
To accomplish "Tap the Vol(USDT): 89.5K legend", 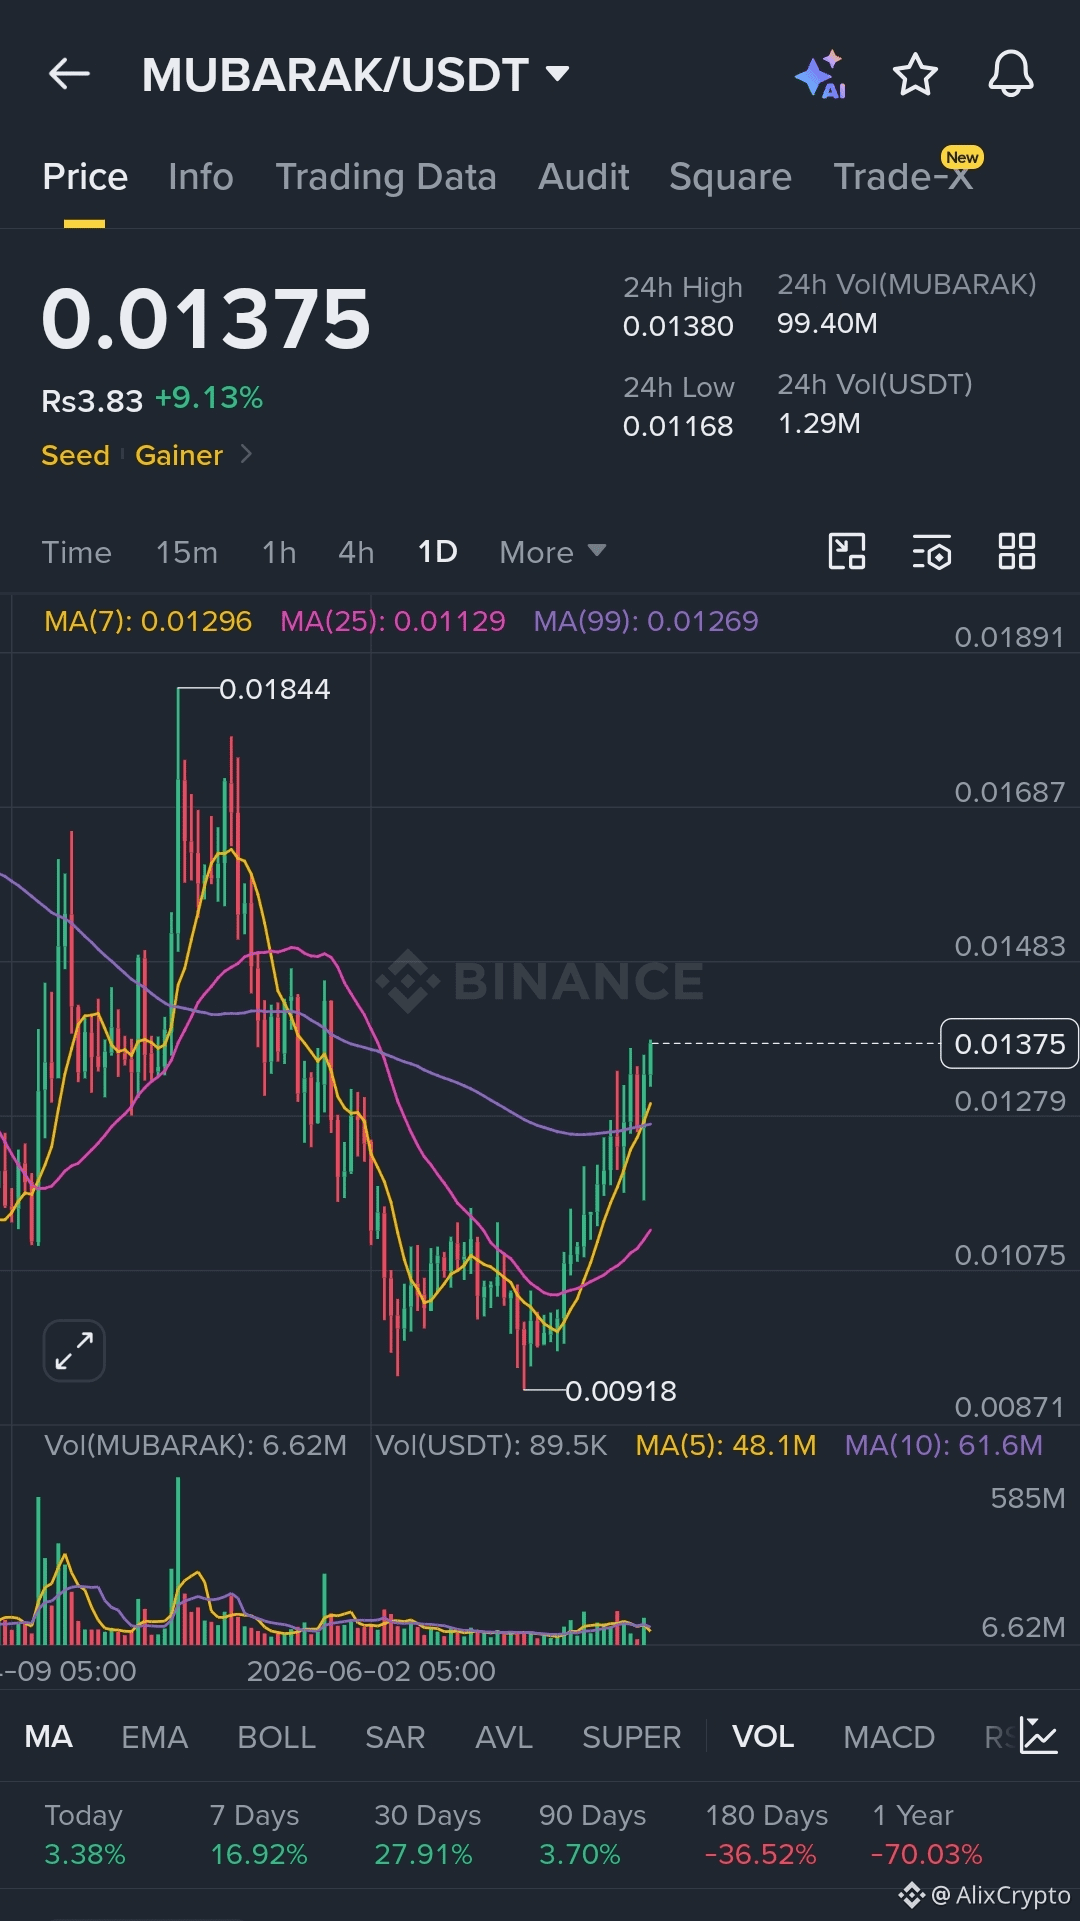I will [x=491, y=1445].
